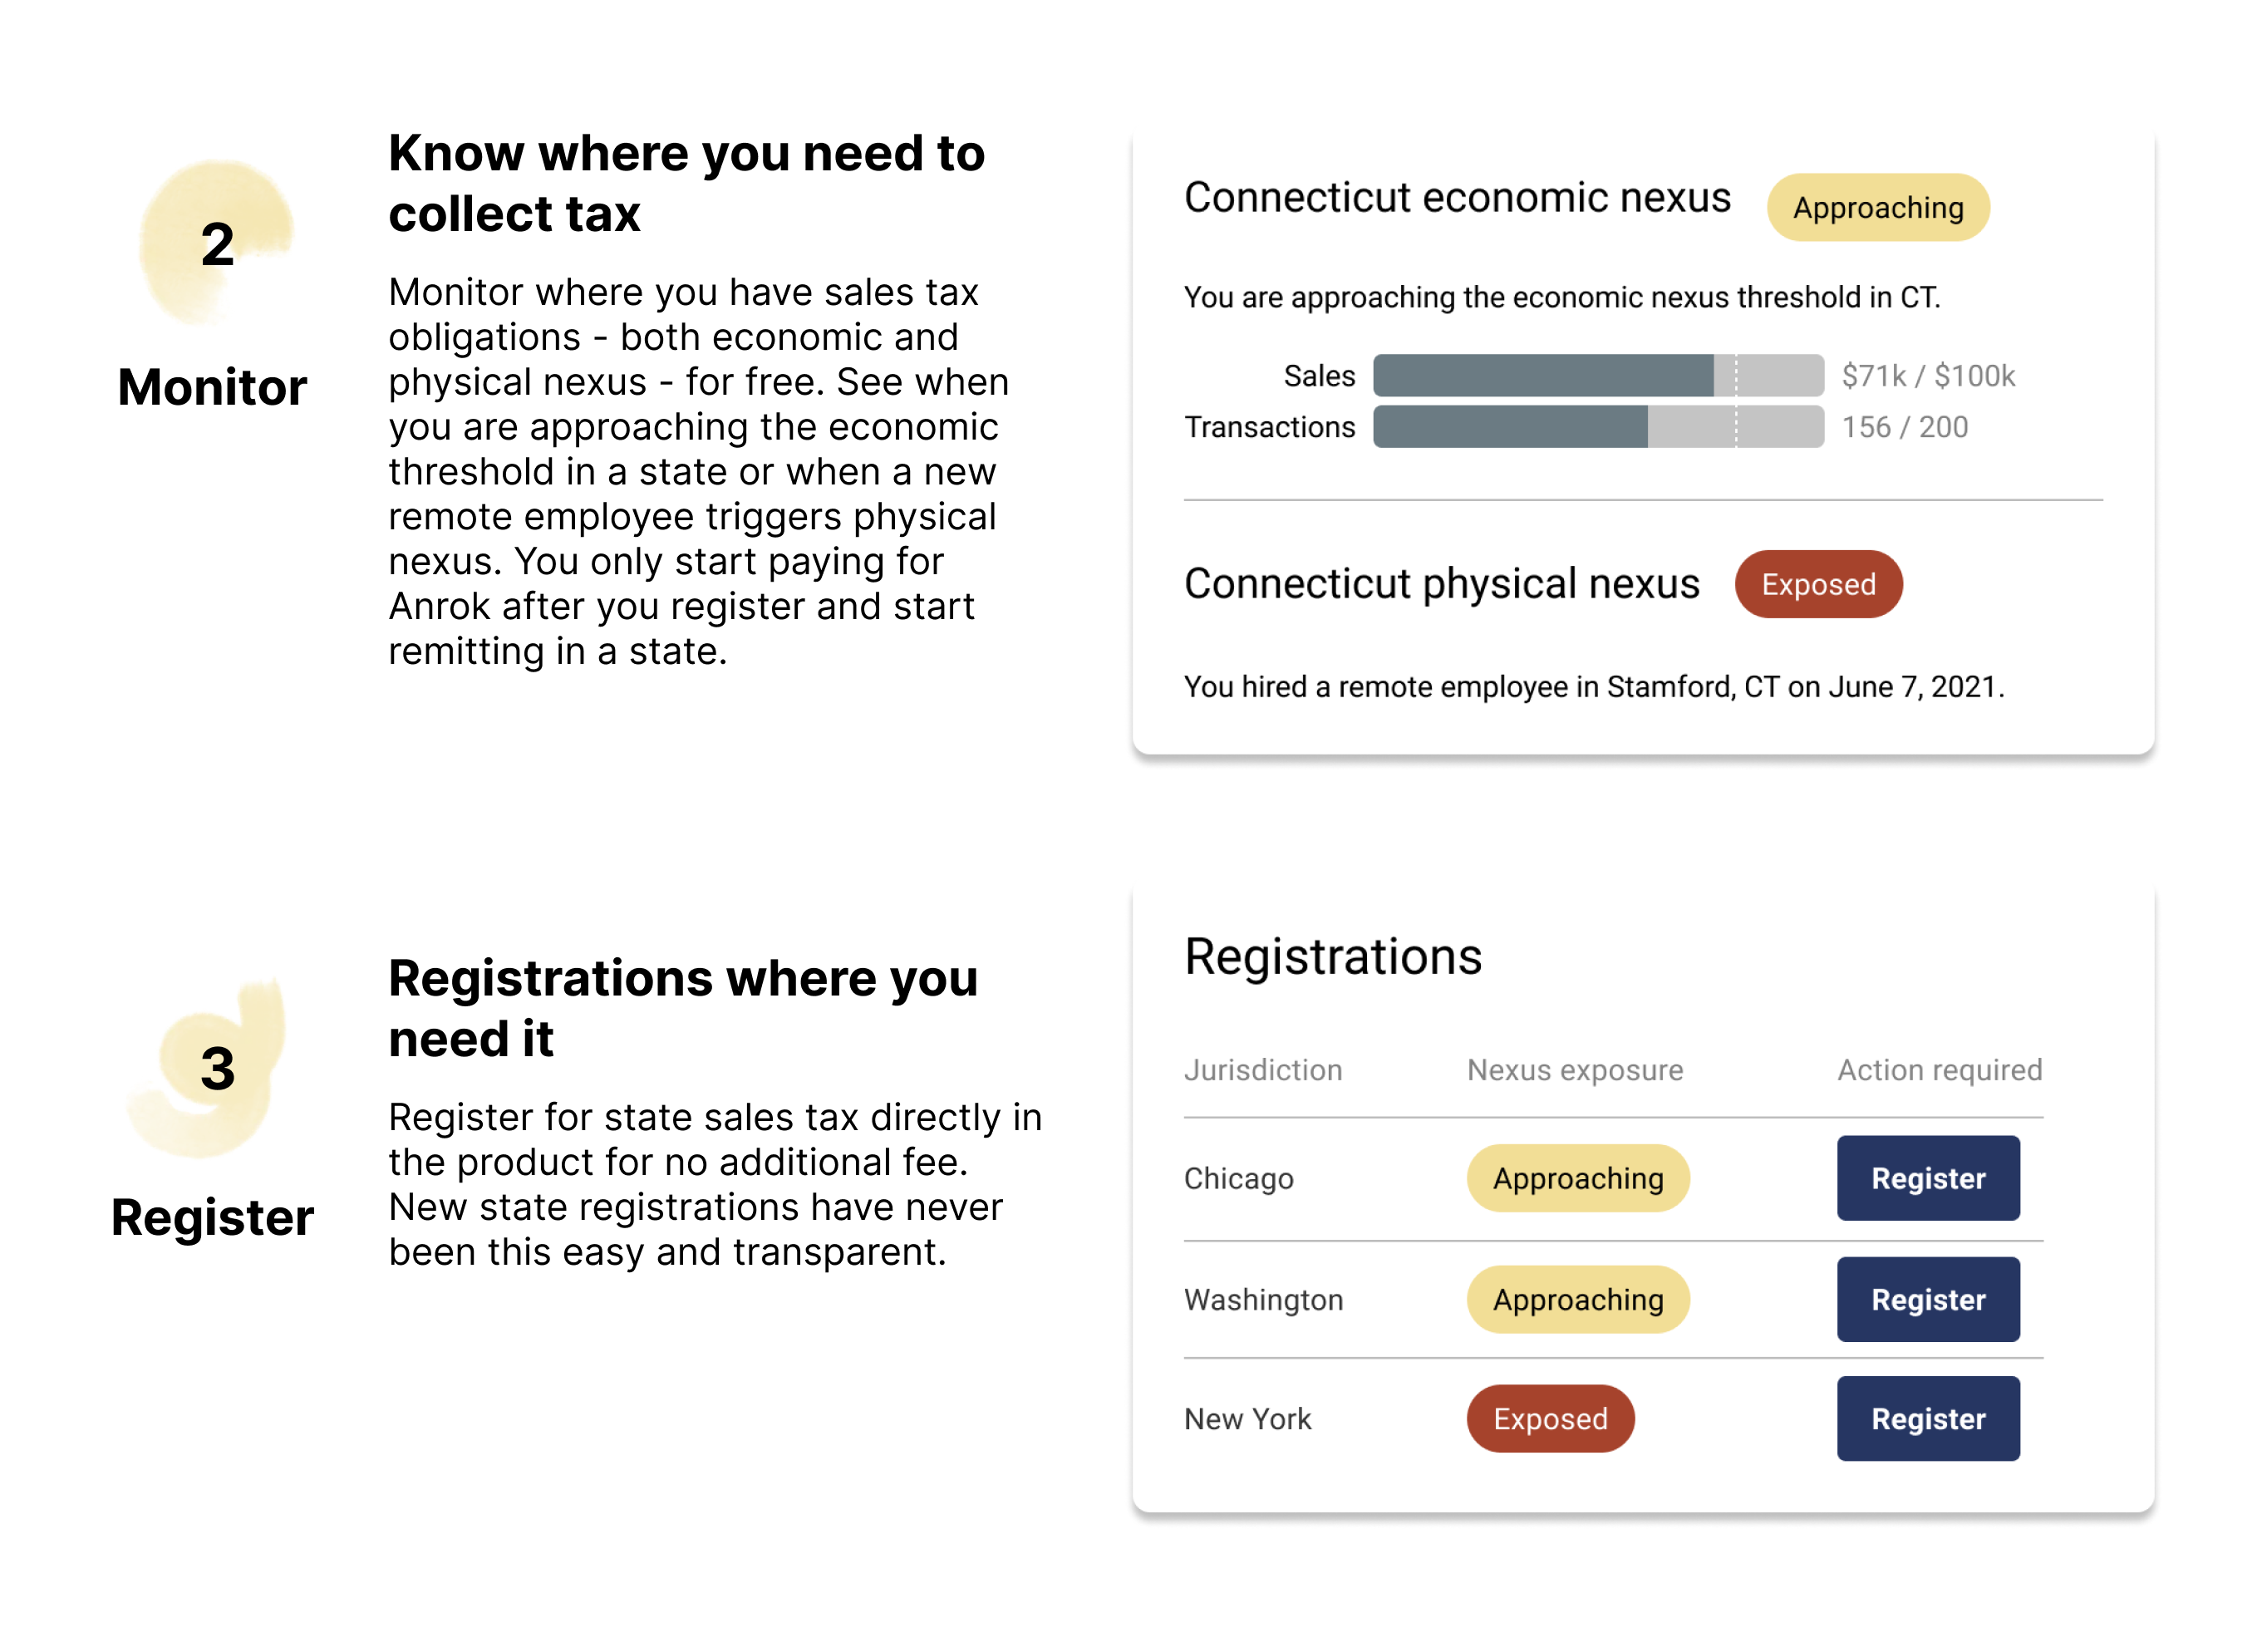Click the Approaching badge beside Connecticut economic nexus
This screenshot has width=2262, height=1652.
(x=1877, y=208)
